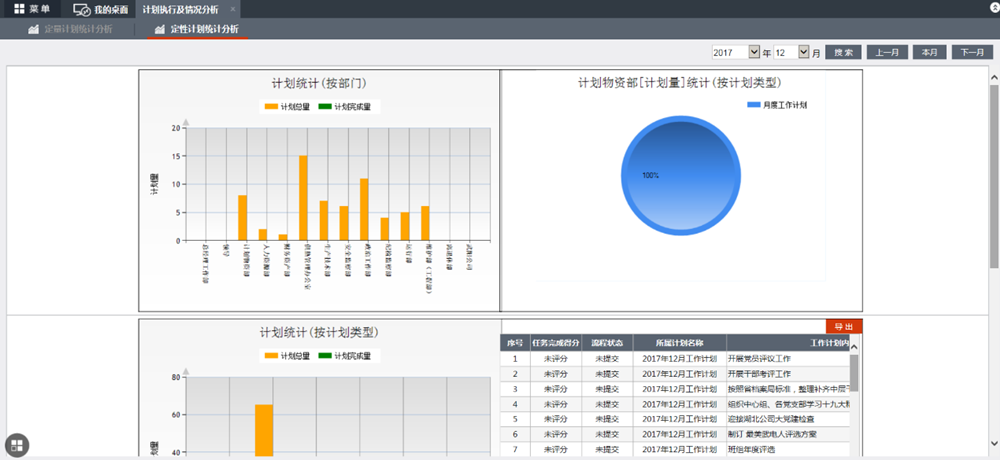Click the chart icon beside 定性计划统计分析
The height and width of the screenshot is (460, 1000).
(x=159, y=29)
